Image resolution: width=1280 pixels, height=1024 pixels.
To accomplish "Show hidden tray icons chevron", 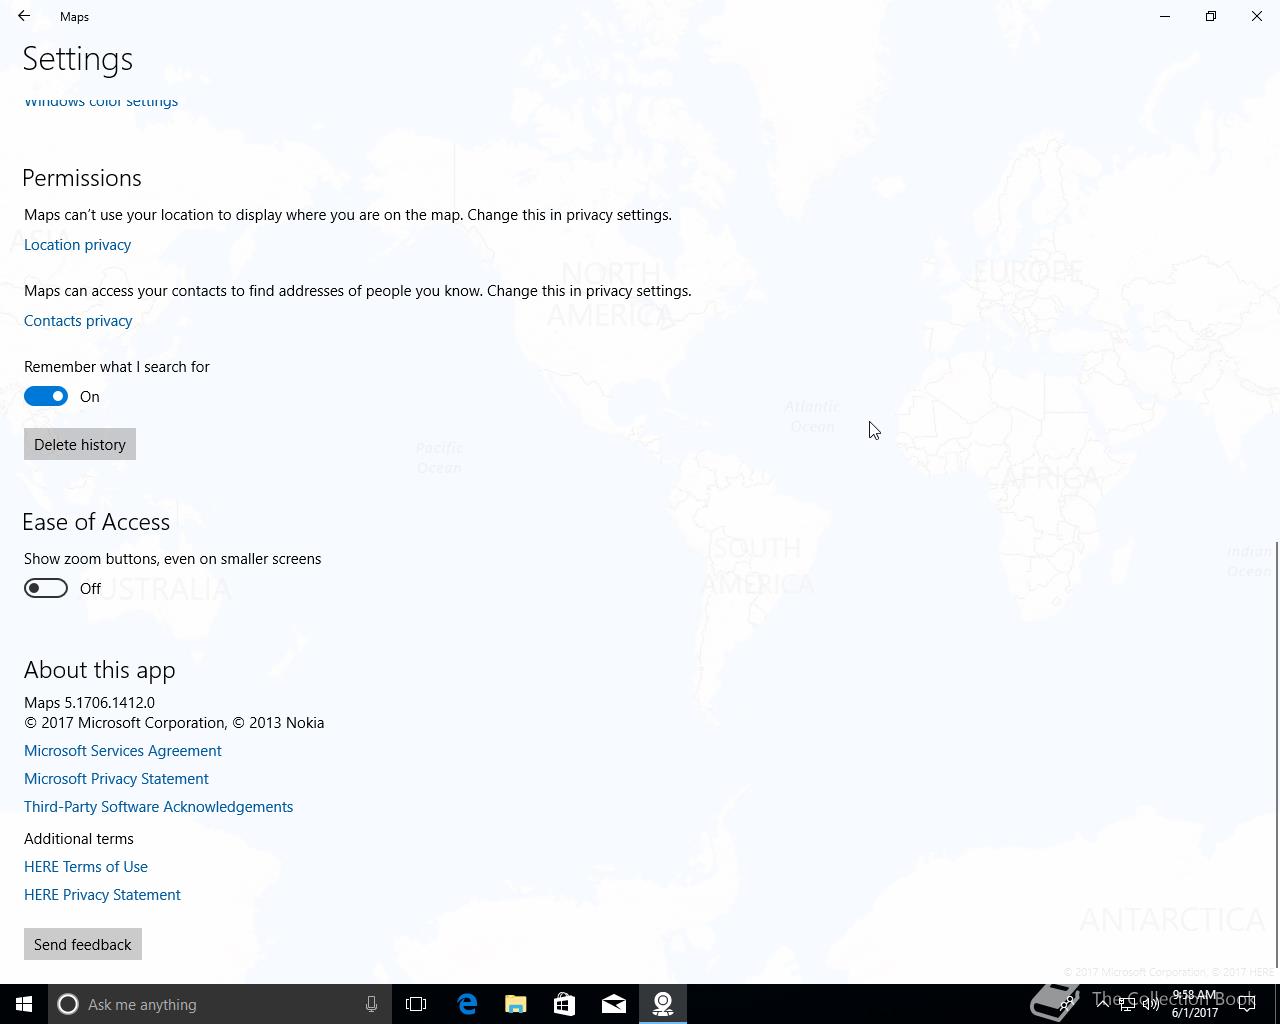I will coord(1102,1004).
